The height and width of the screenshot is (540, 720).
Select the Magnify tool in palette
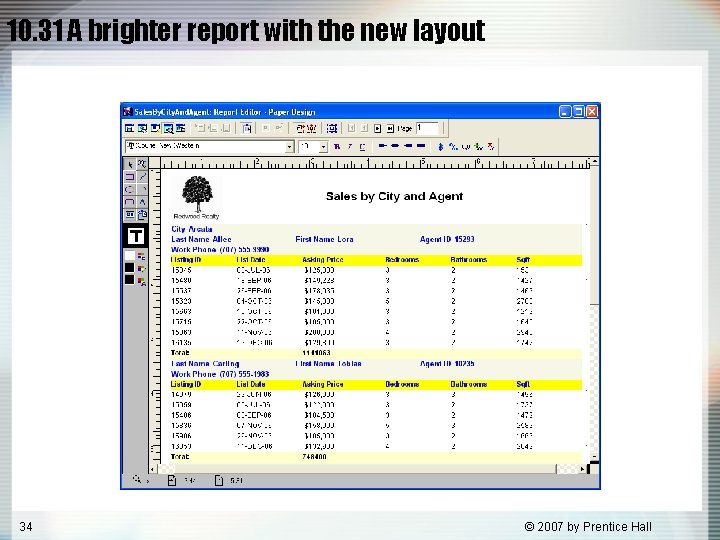coord(142,164)
